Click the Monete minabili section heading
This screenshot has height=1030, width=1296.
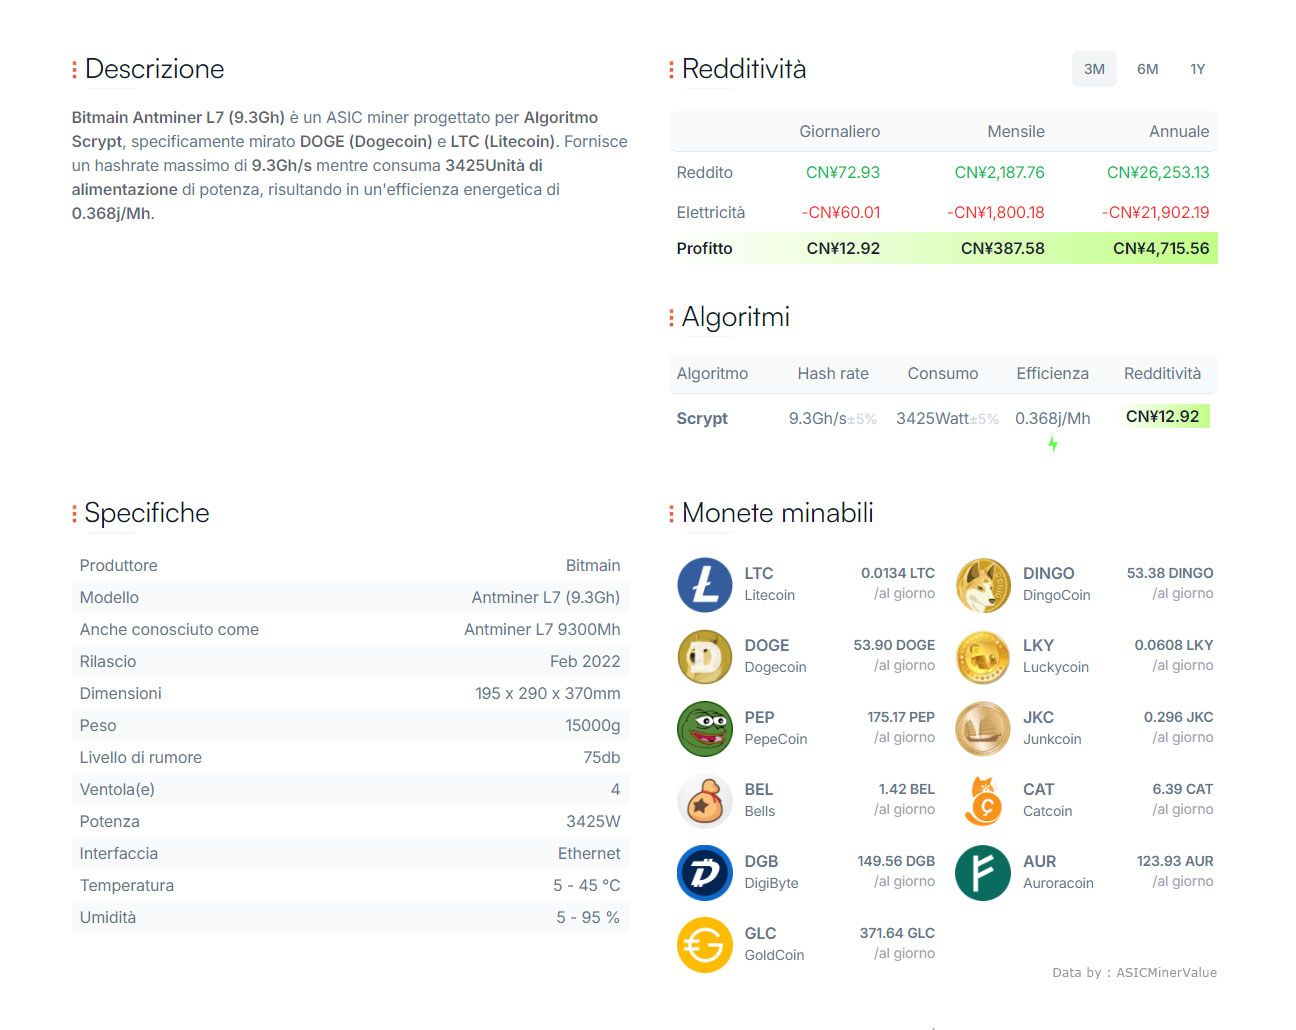click(x=777, y=513)
